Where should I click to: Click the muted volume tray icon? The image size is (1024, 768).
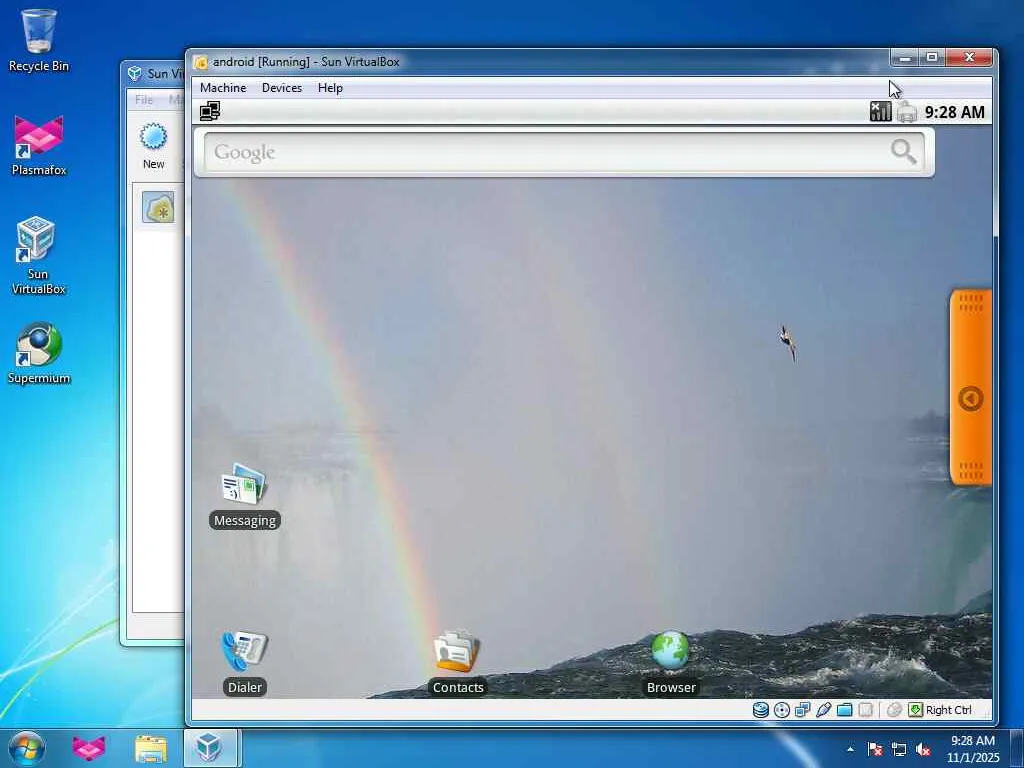(x=923, y=749)
